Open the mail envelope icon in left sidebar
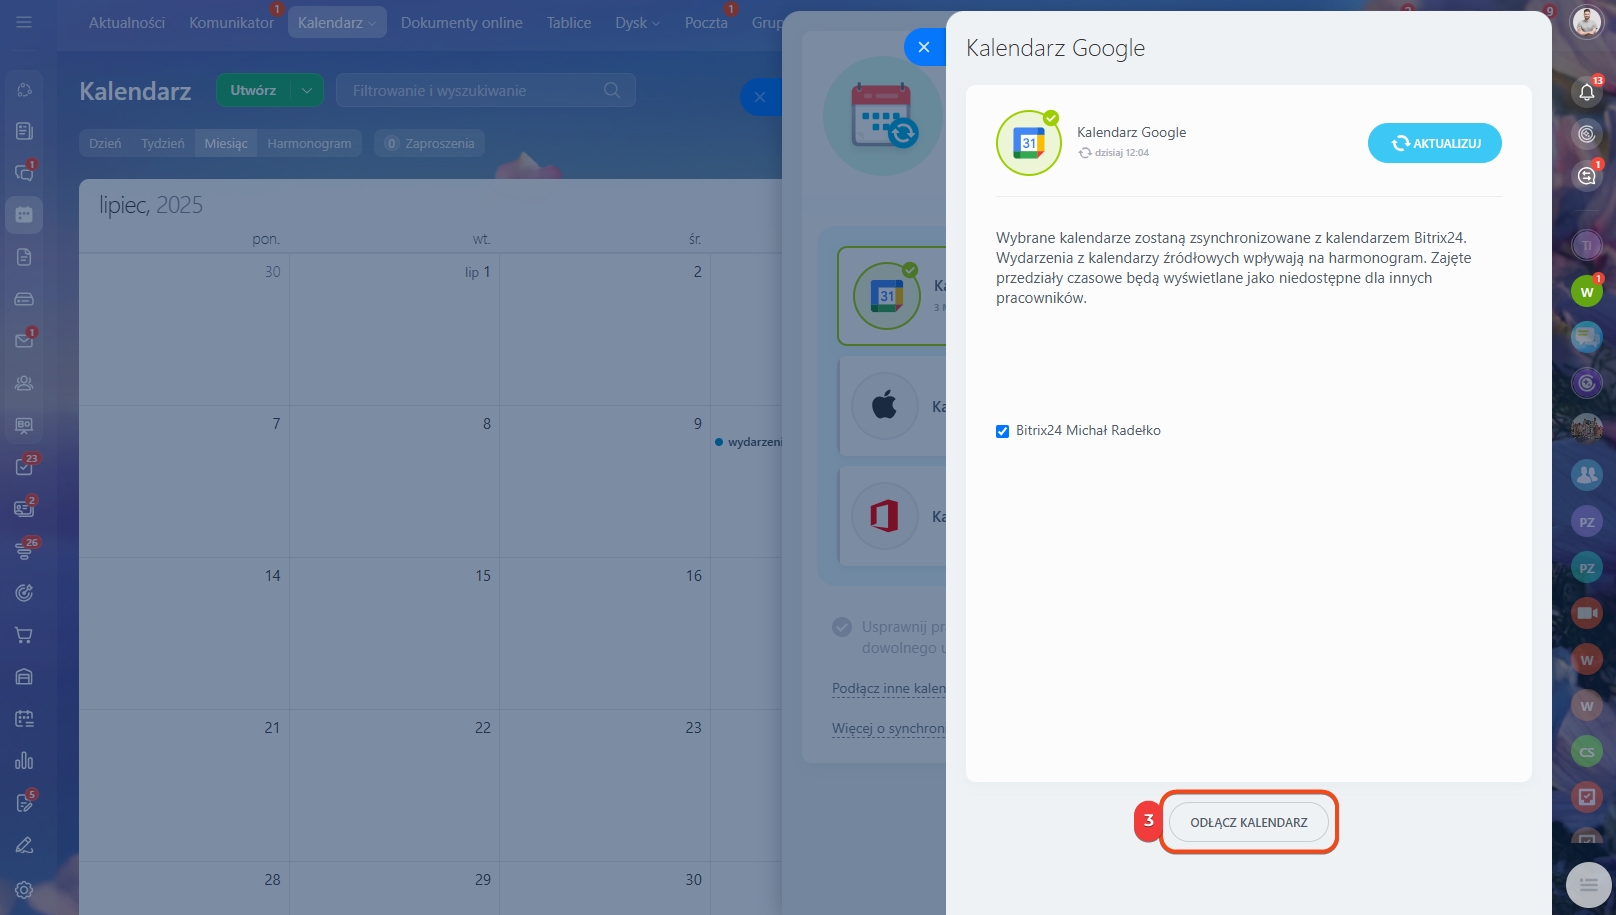This screenshot has width=1616, height=915. coord(24,341)
